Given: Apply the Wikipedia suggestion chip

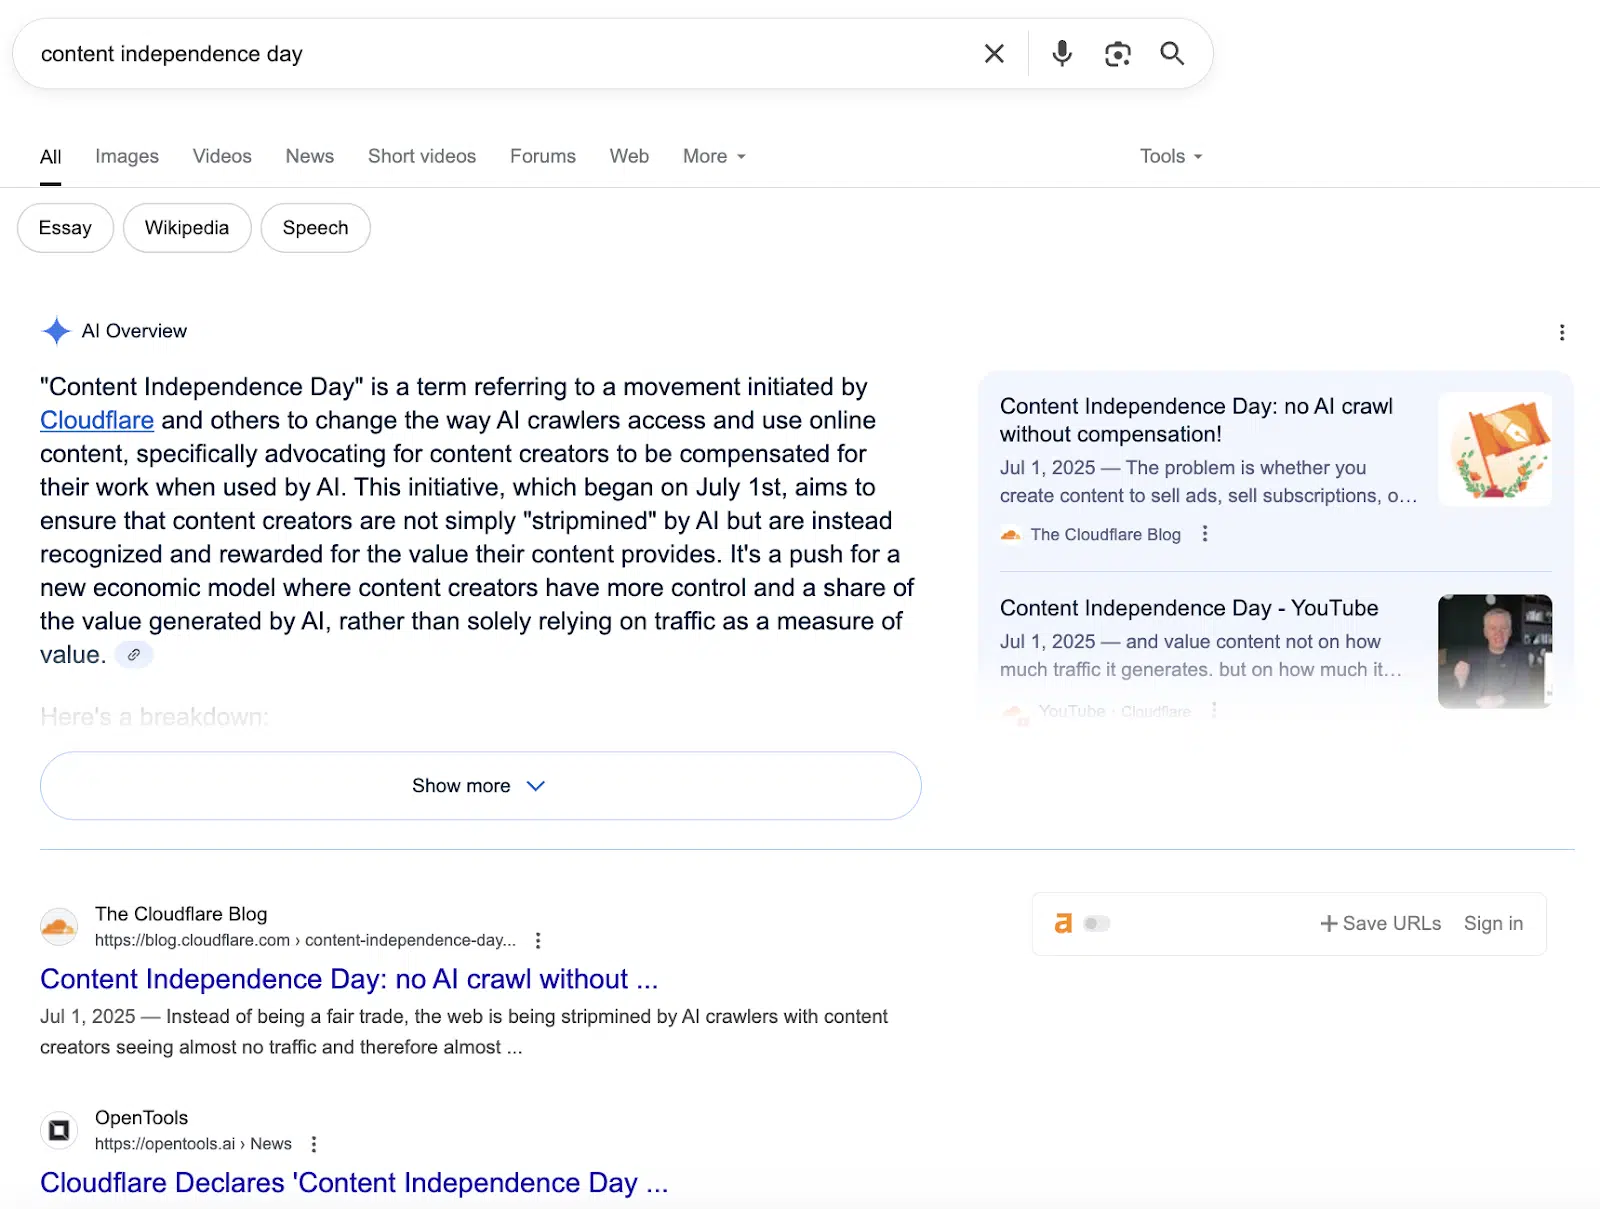Looking at the screenshot, I should coord(187,228).
